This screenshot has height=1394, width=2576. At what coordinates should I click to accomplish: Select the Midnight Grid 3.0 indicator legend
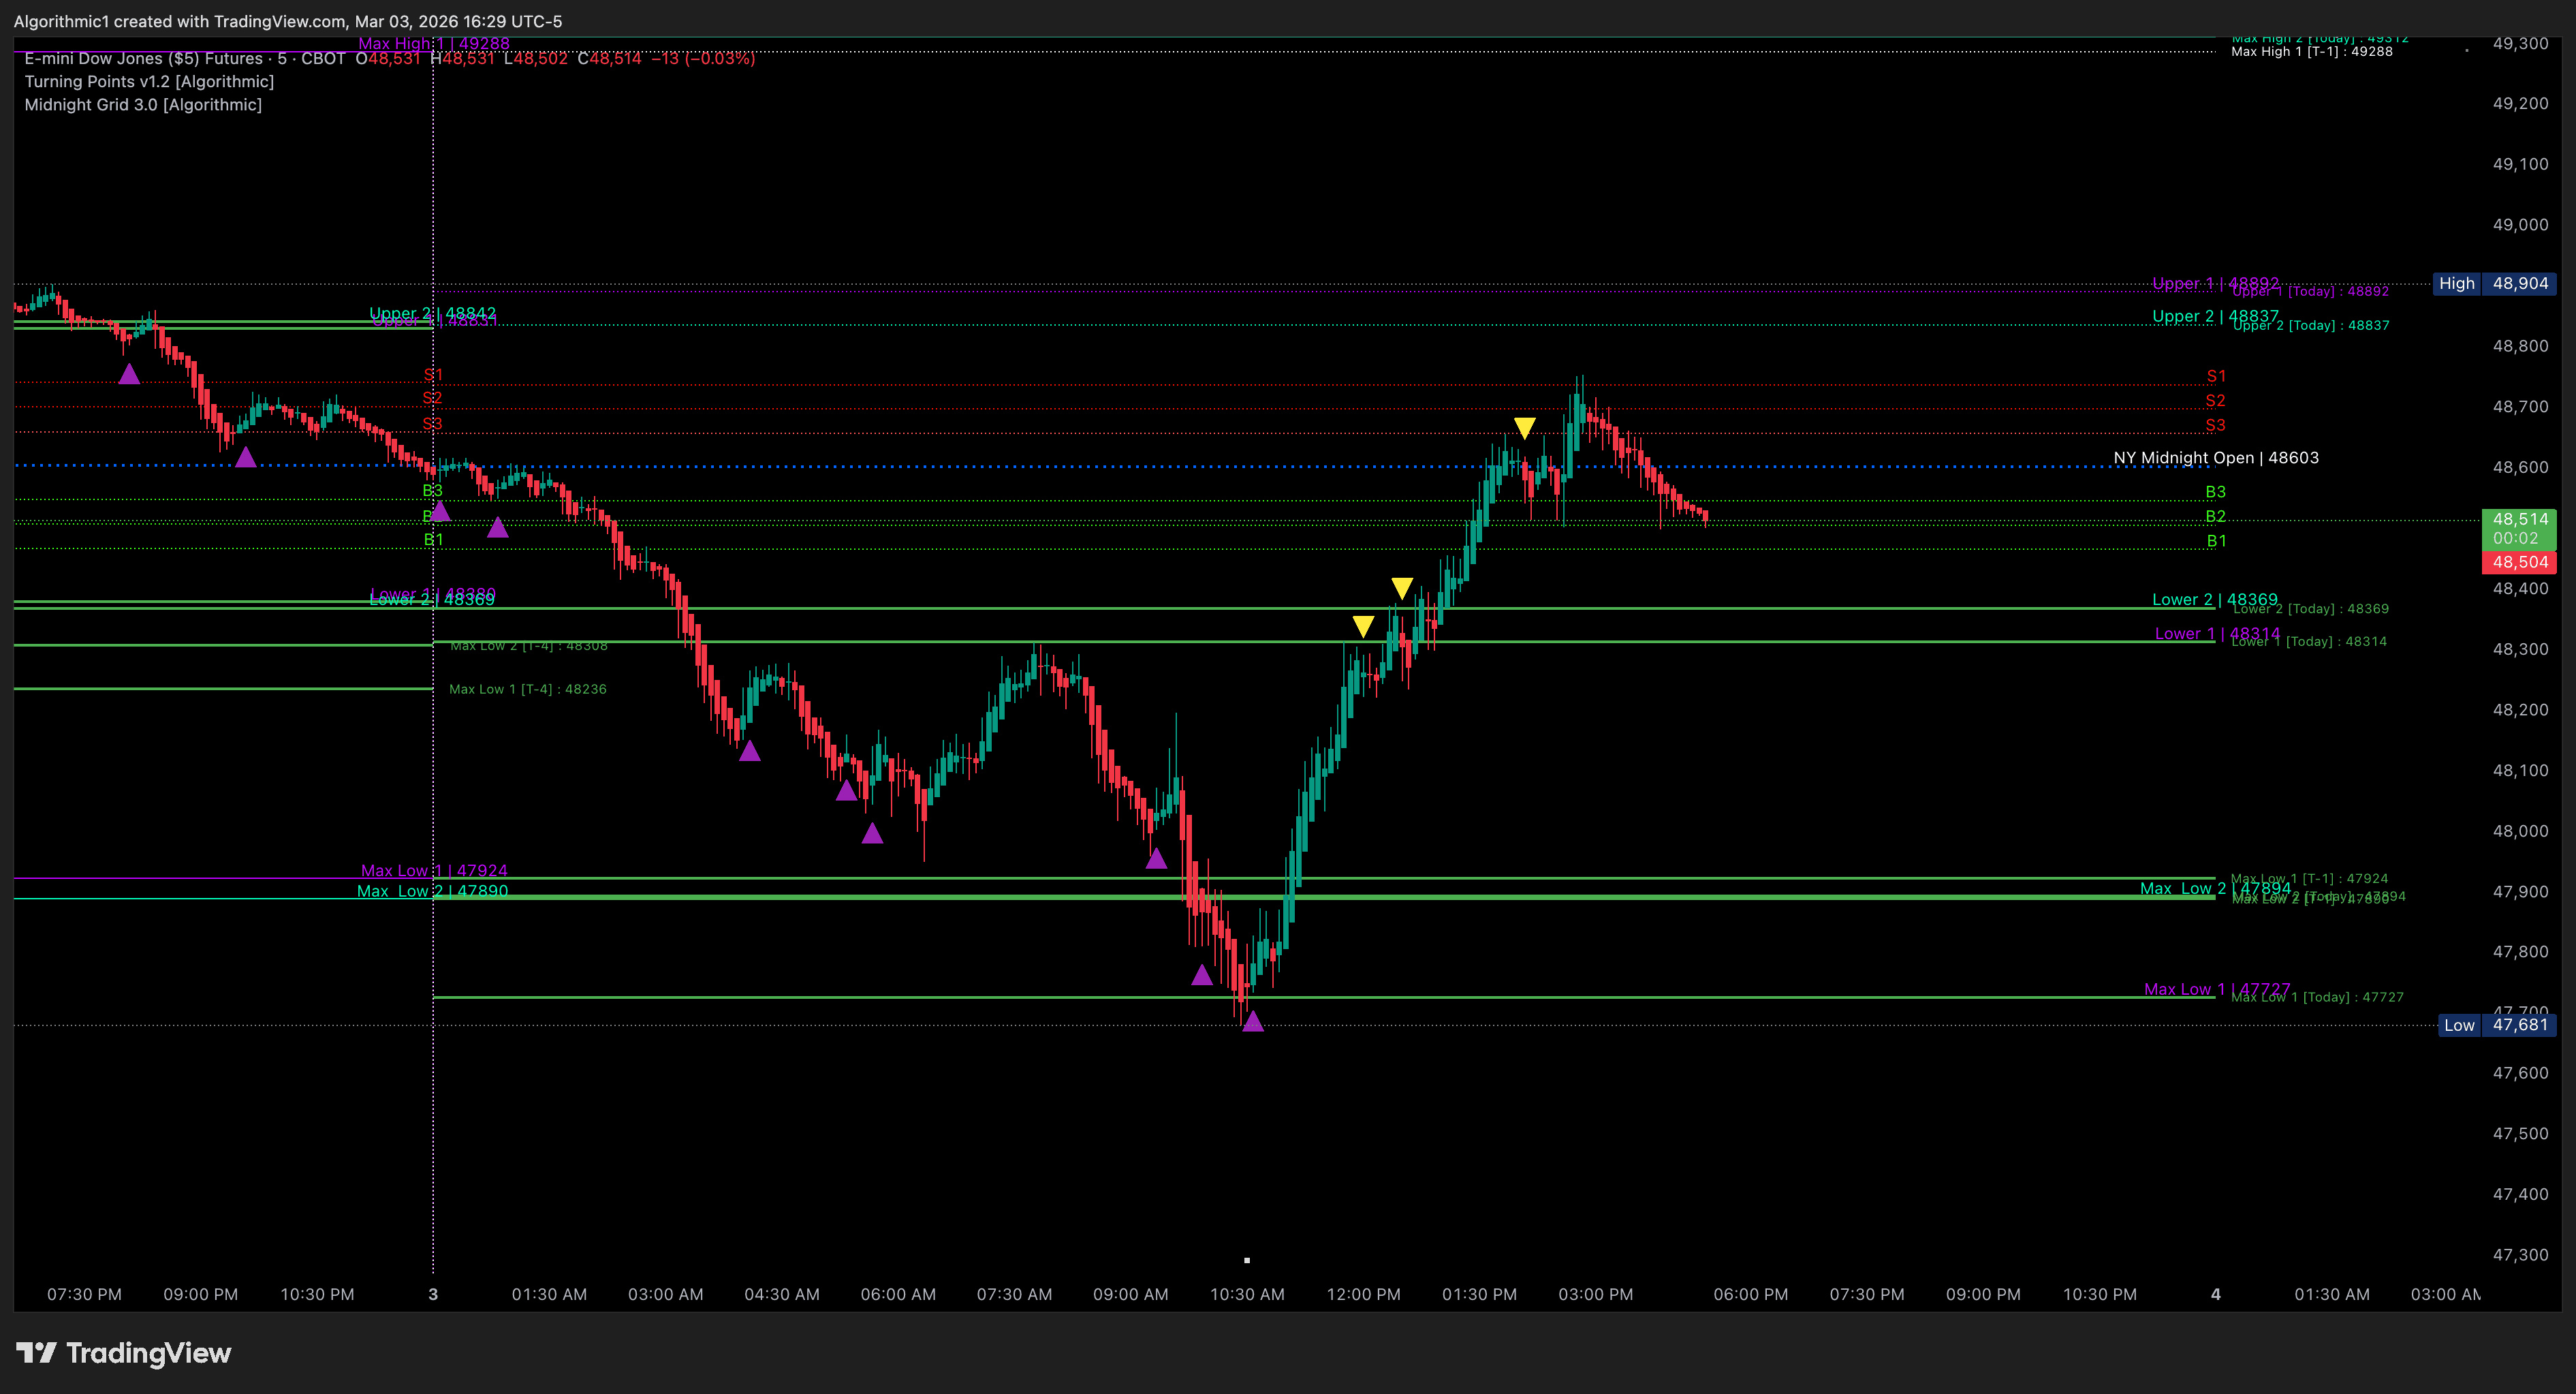[143, 105]
